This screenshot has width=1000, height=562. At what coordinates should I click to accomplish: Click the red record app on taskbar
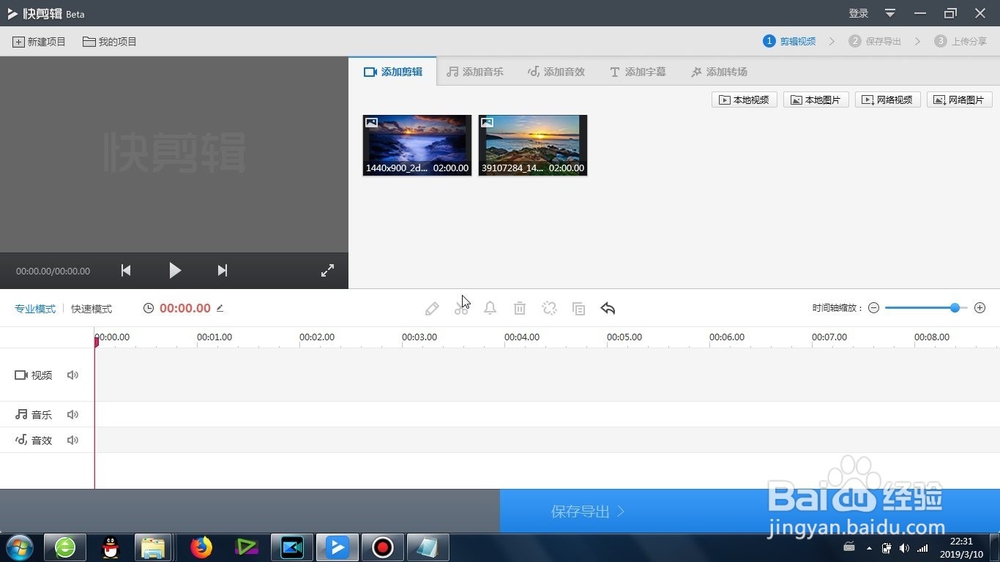(x=383, y=548)
